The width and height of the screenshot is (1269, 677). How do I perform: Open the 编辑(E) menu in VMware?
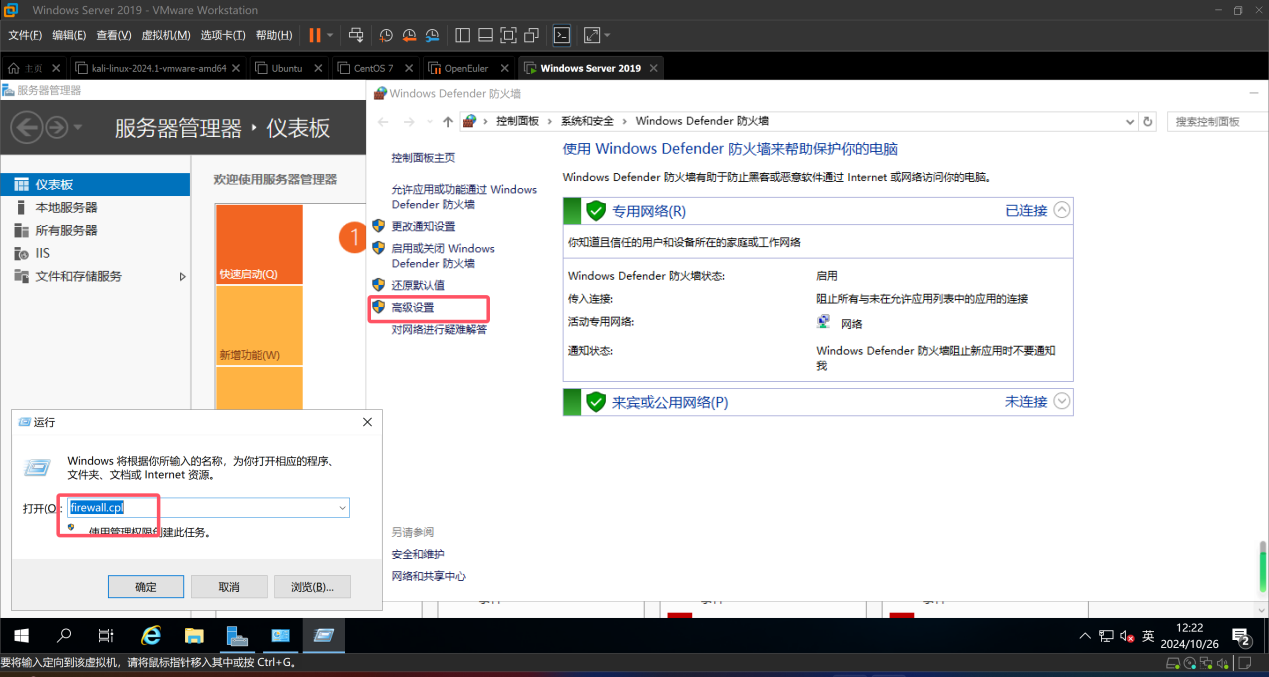69,35
